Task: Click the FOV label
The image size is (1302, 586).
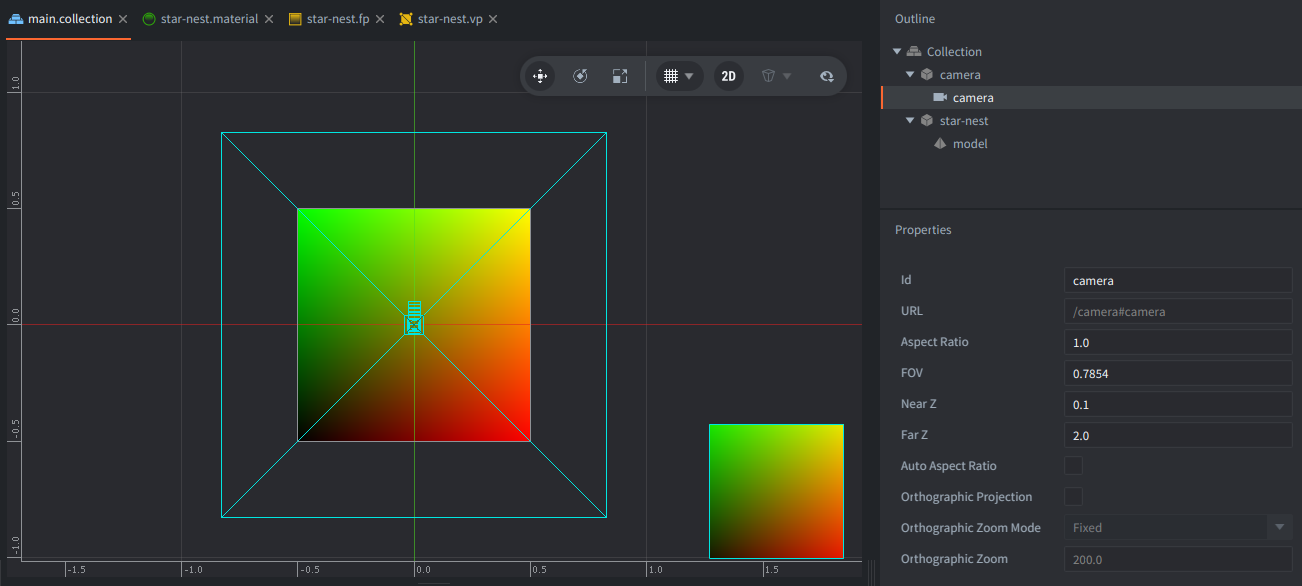Action: tap(912, 374)
